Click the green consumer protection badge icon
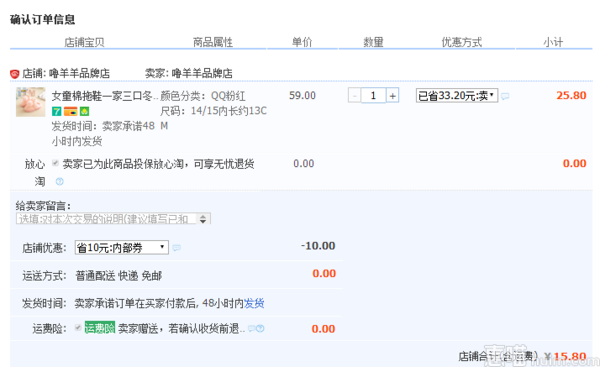600x367 pixels. pyautogui.click(x=84, y=111)
